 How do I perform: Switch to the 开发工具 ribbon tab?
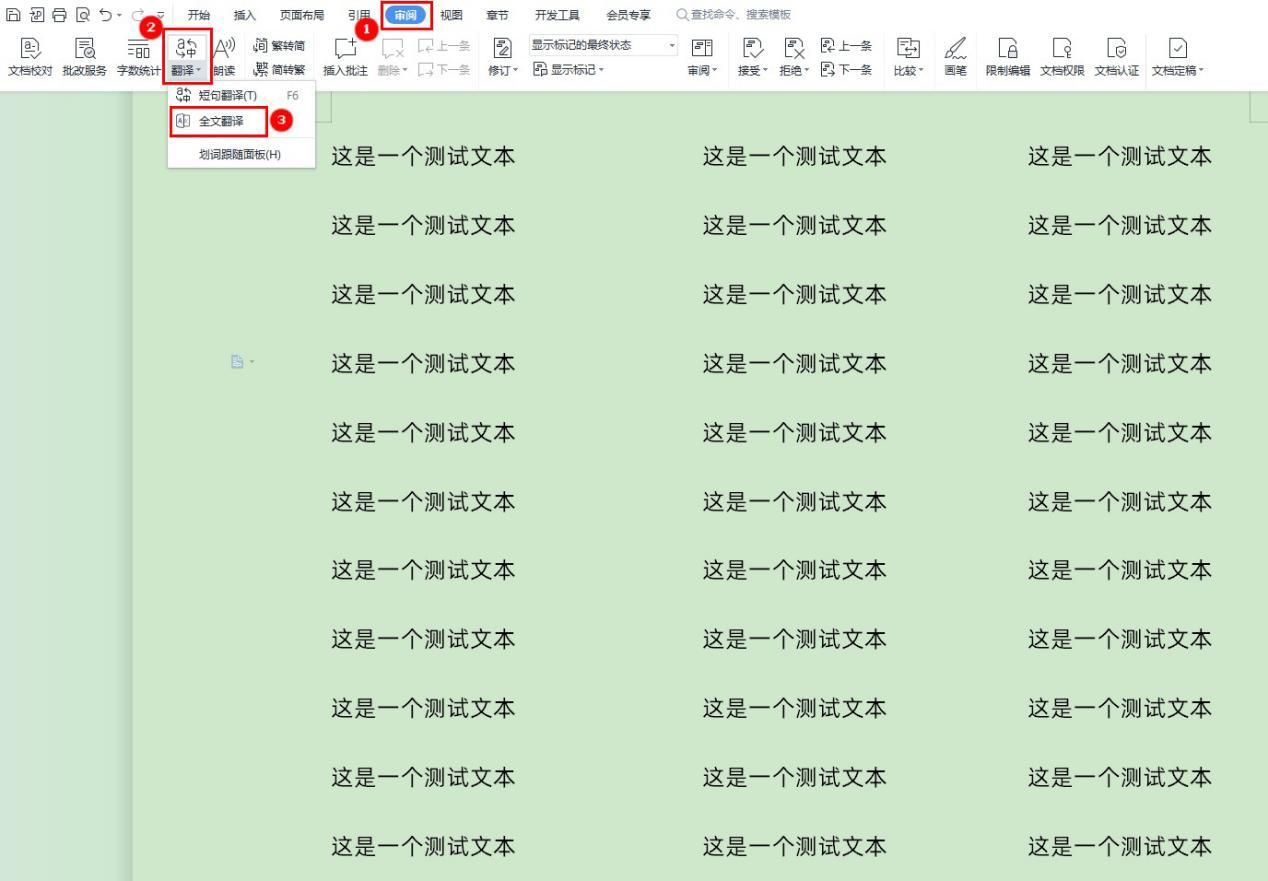coord(557,14)
